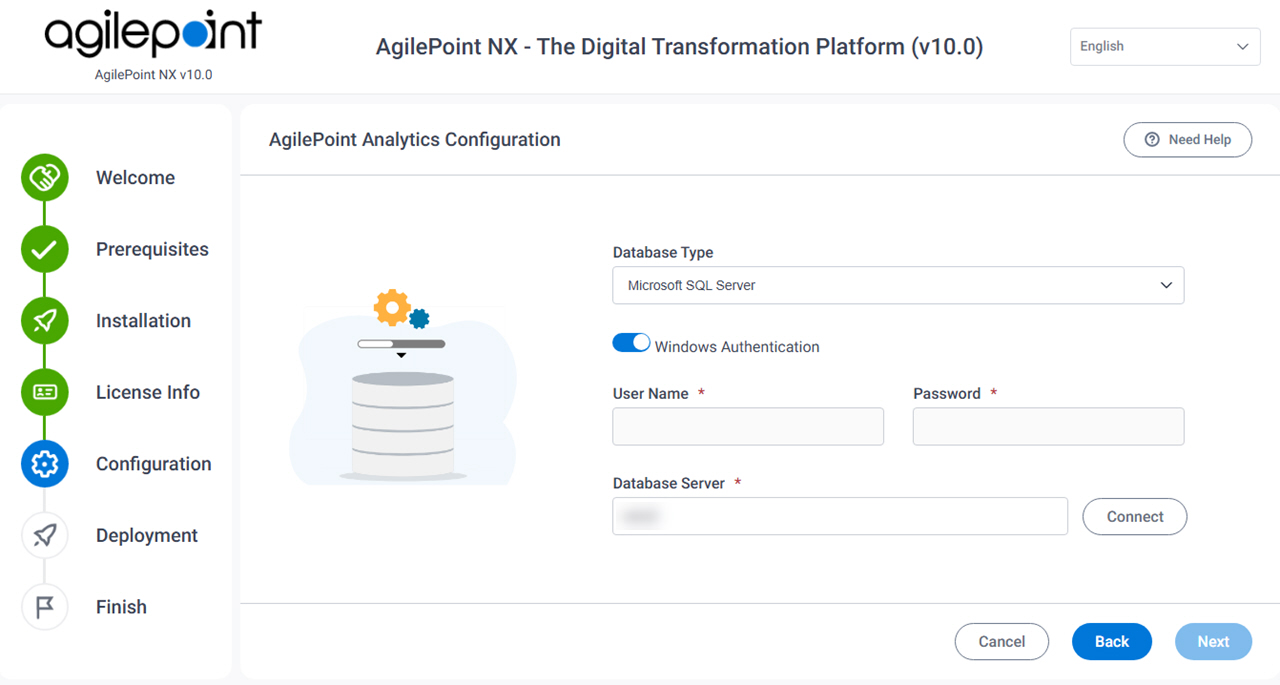Click the Cancel button
This screenshot has height=685, width=1280.
[1002, 642]
